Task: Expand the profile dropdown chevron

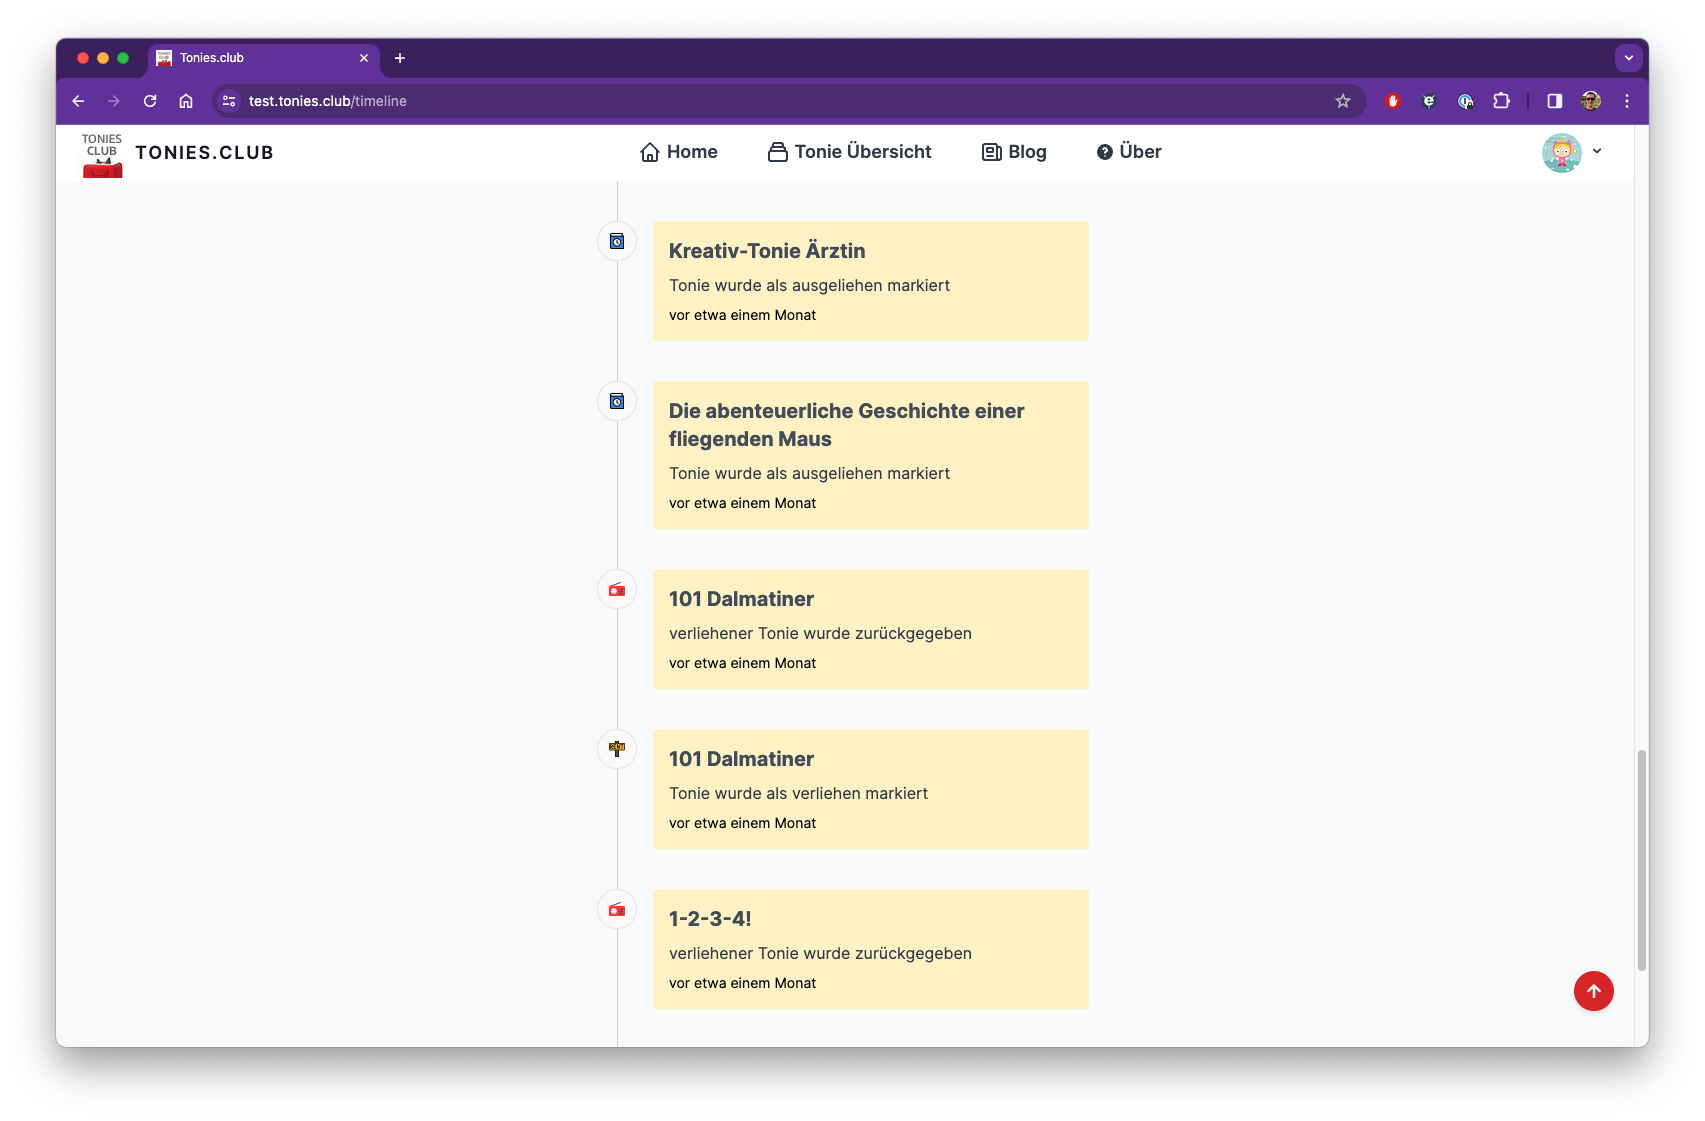Action: (x=1597, y=151)
